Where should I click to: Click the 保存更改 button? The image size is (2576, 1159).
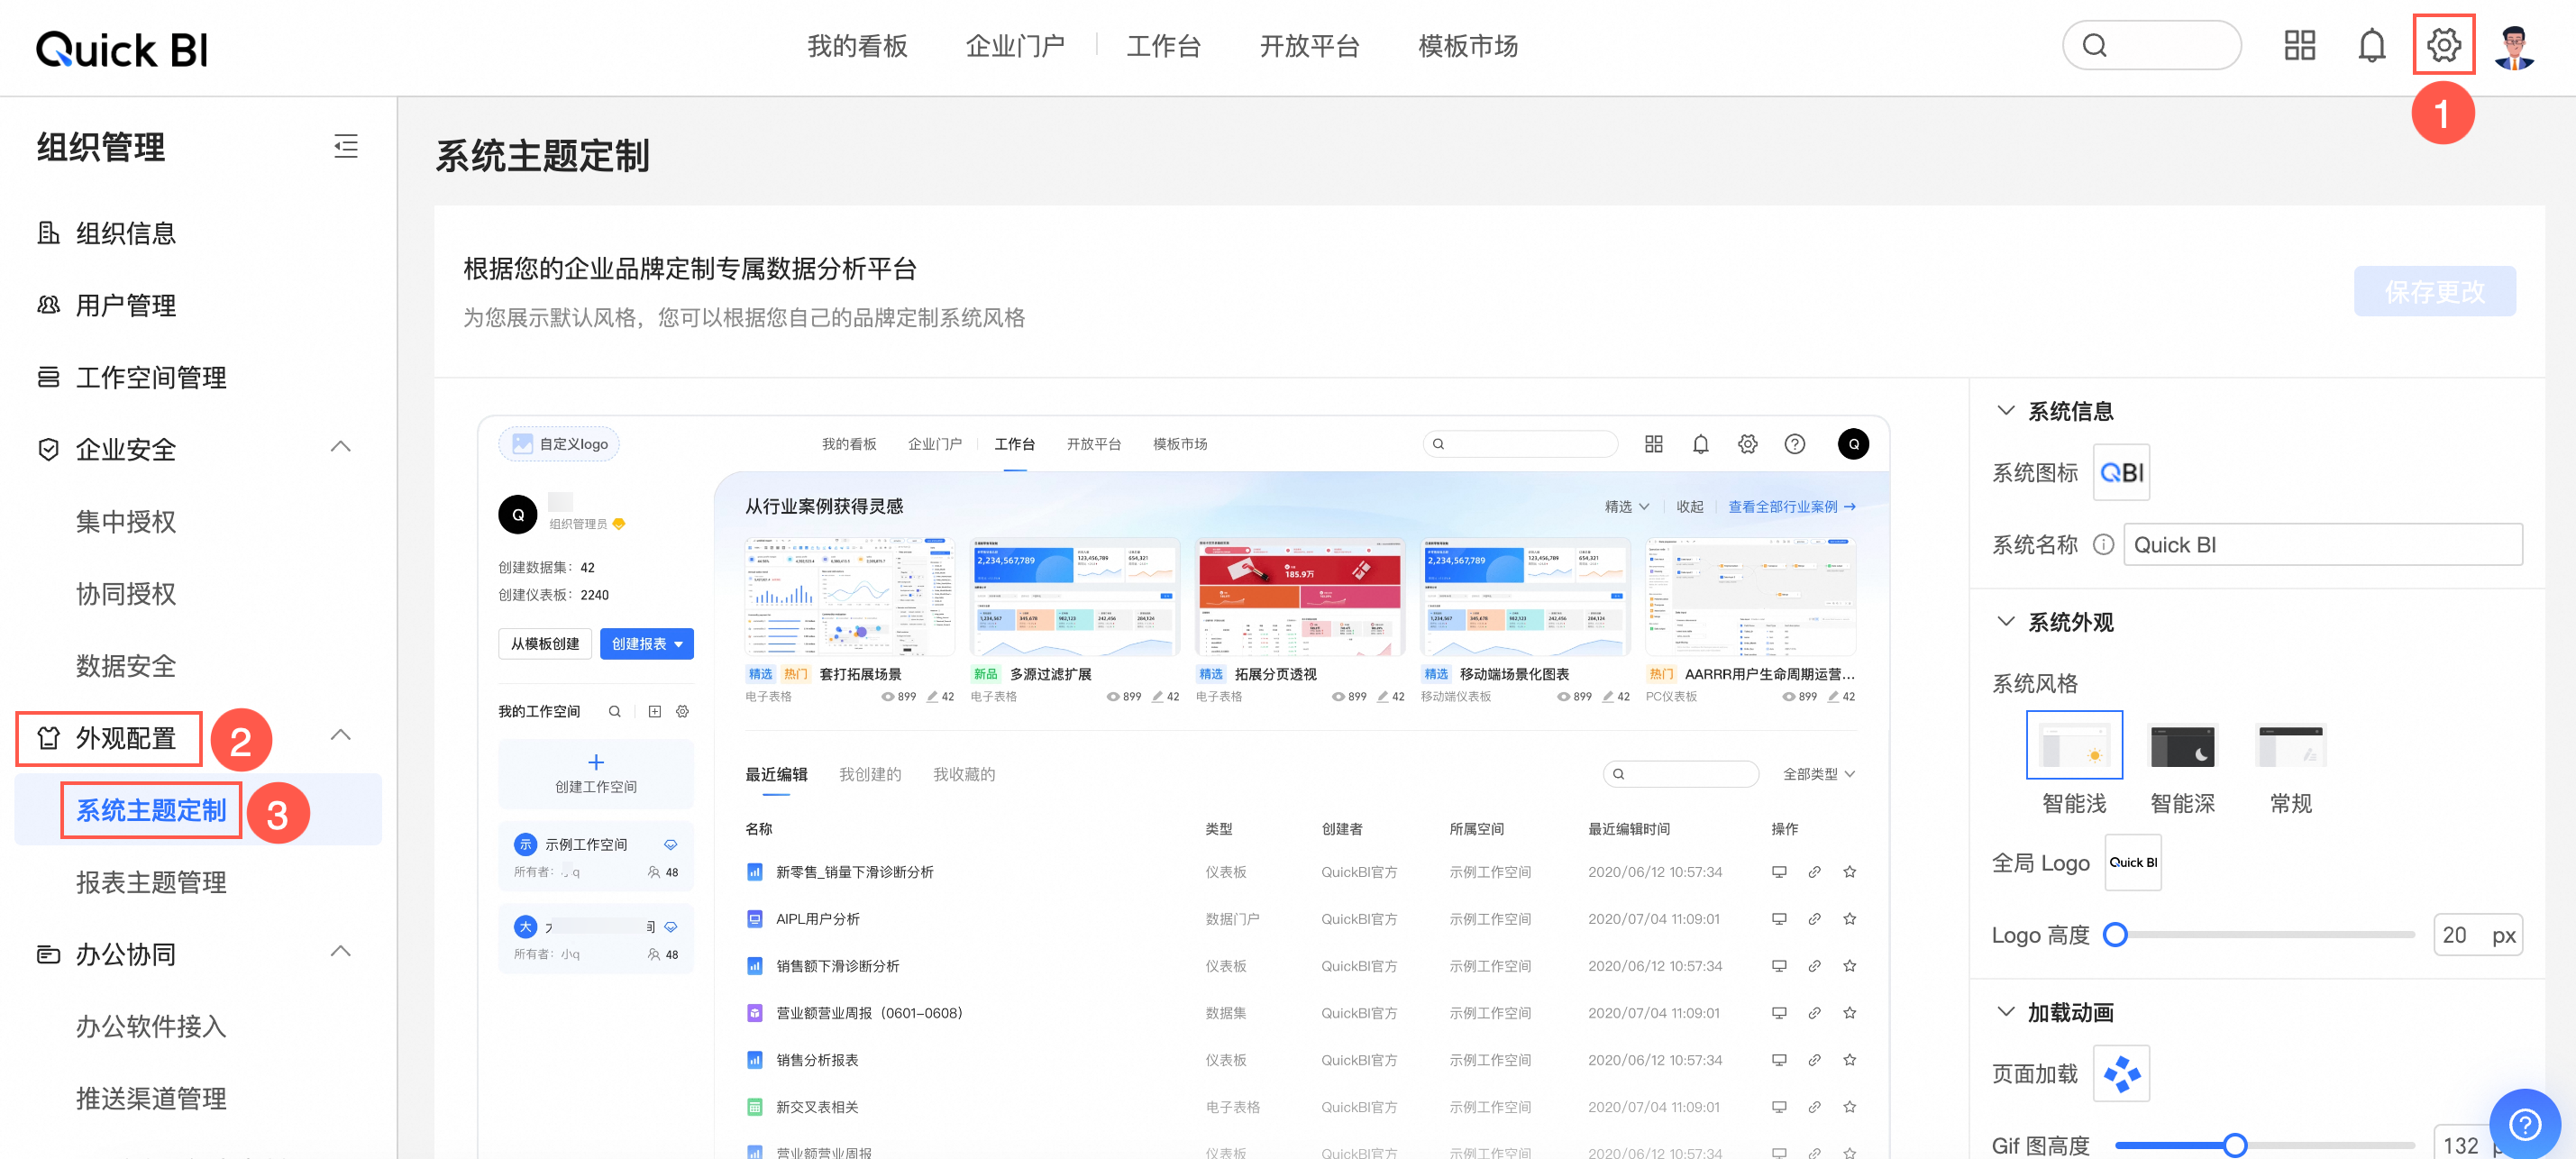pos(2434,291)
